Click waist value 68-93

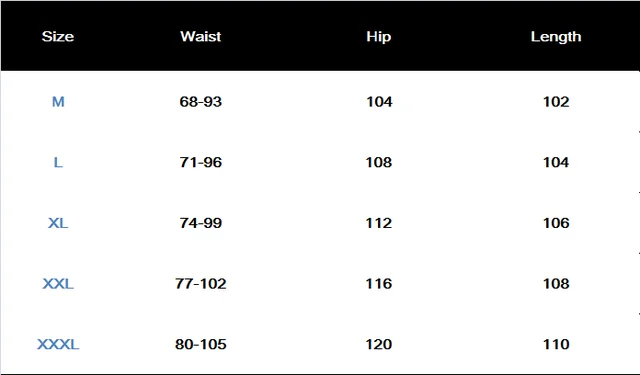tap(200, 102)
